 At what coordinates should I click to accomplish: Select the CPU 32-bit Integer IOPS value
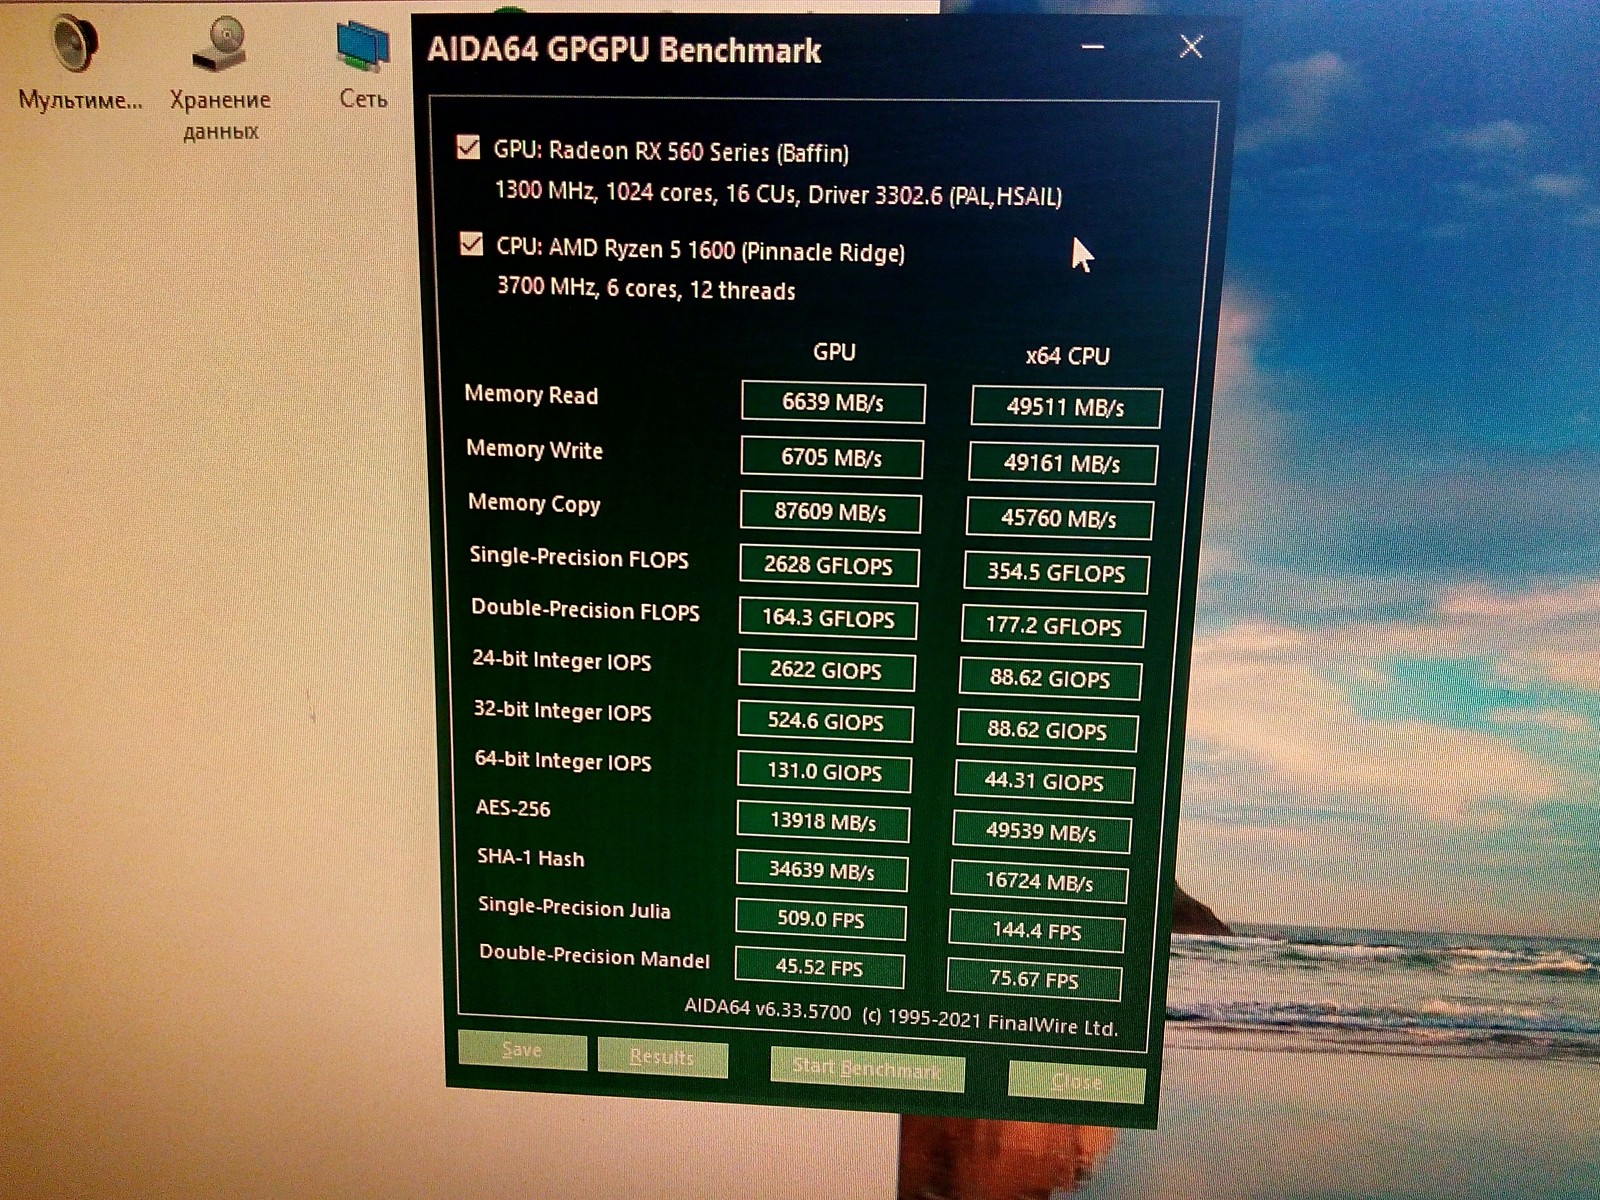tap(1047, 730)
